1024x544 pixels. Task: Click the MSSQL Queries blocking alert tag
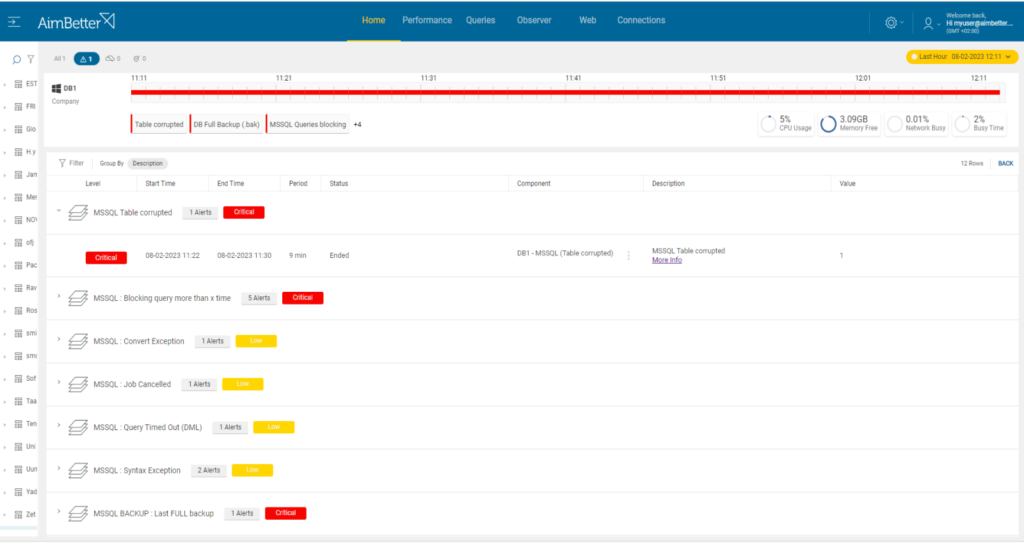click(308, 124)
